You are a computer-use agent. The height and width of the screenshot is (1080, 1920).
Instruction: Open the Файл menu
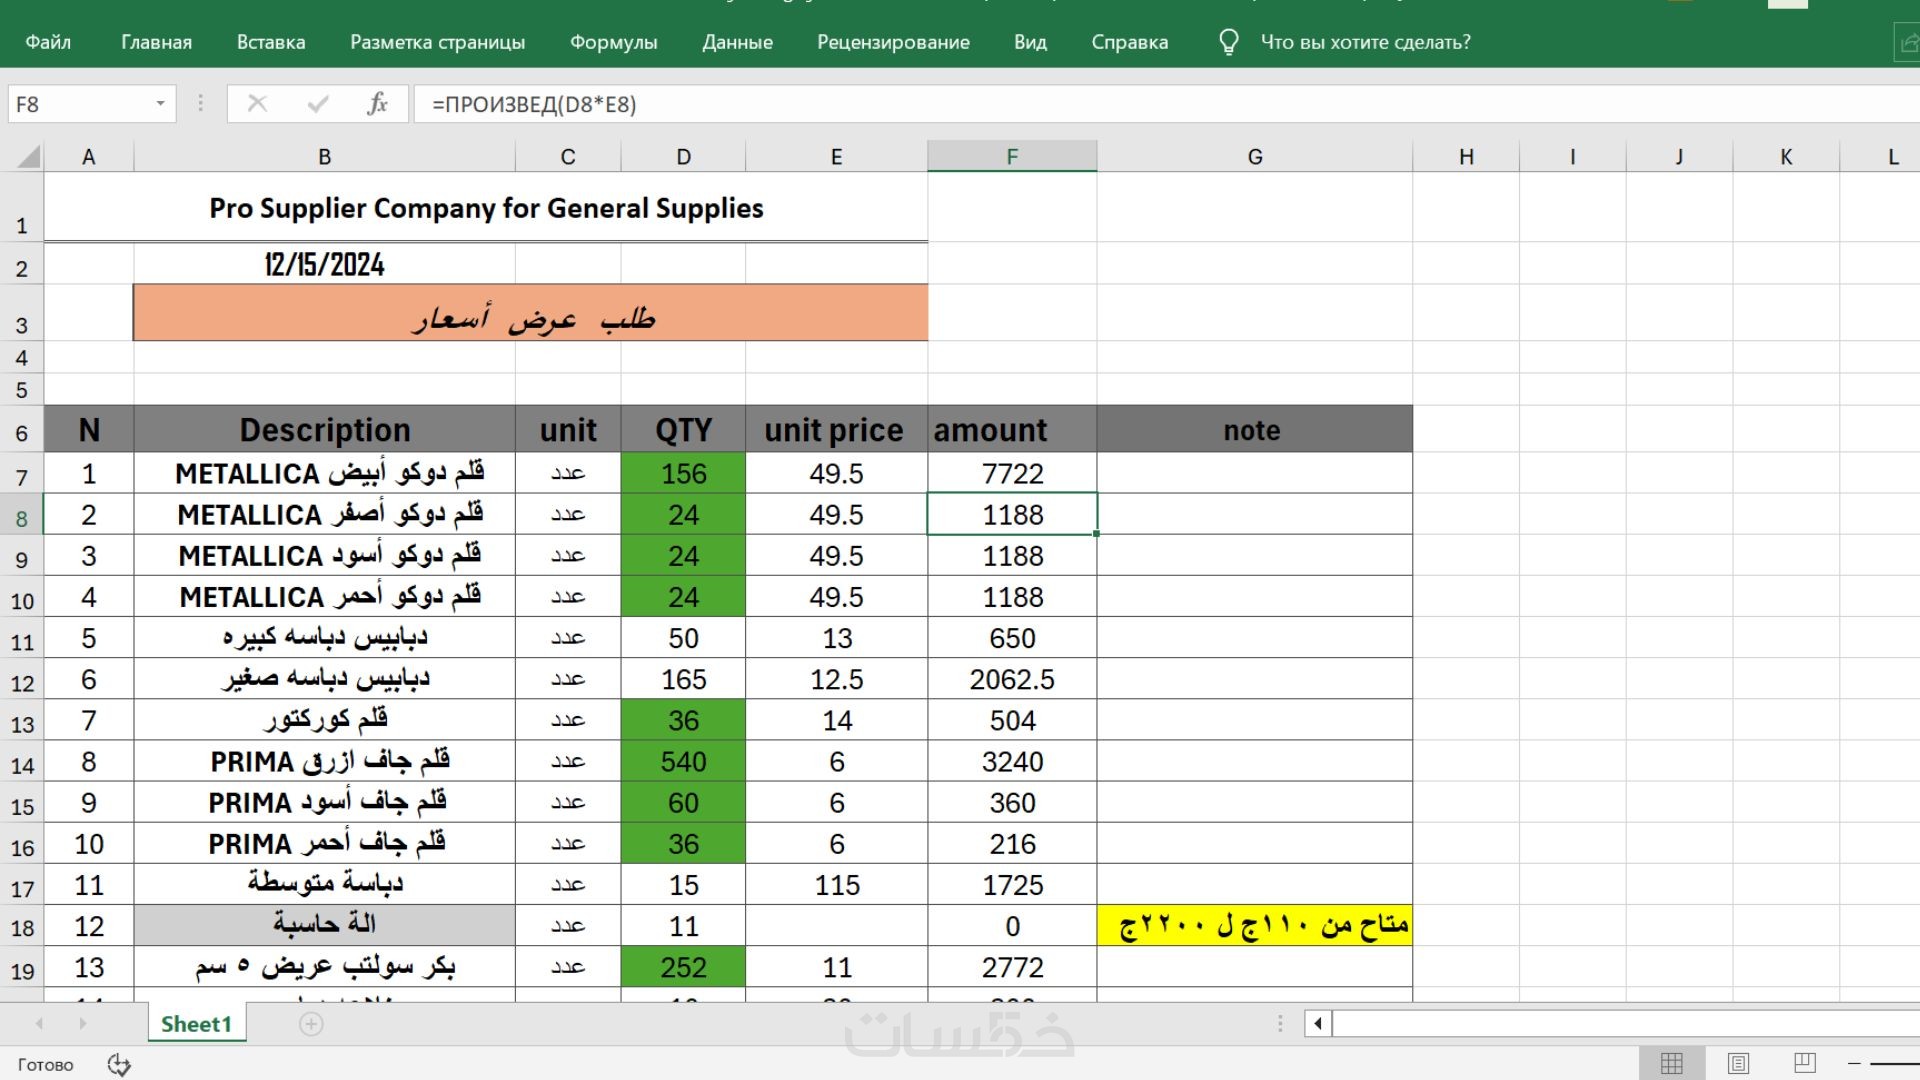coord(48,42)
